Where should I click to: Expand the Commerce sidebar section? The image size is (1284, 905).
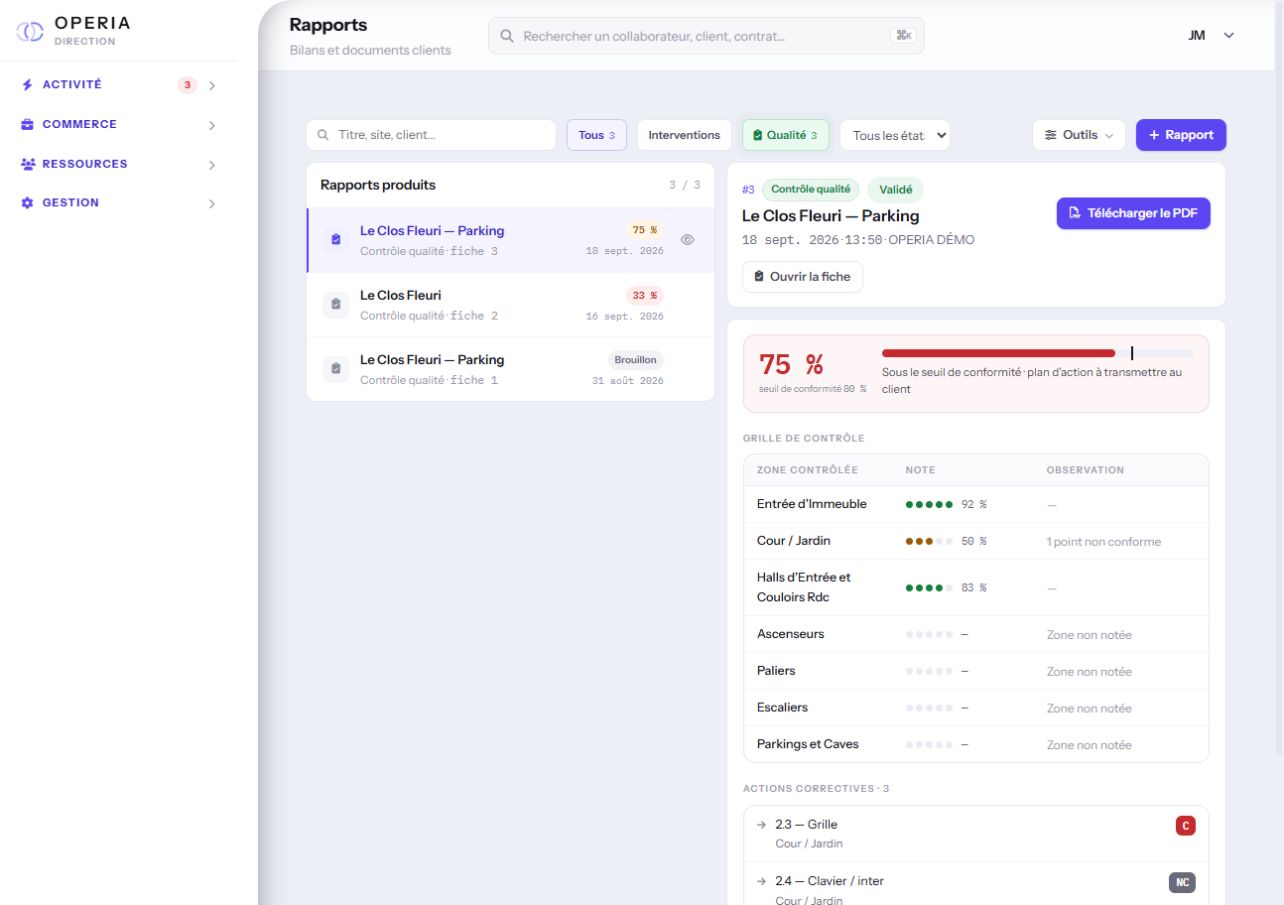(x=212, y=125)
